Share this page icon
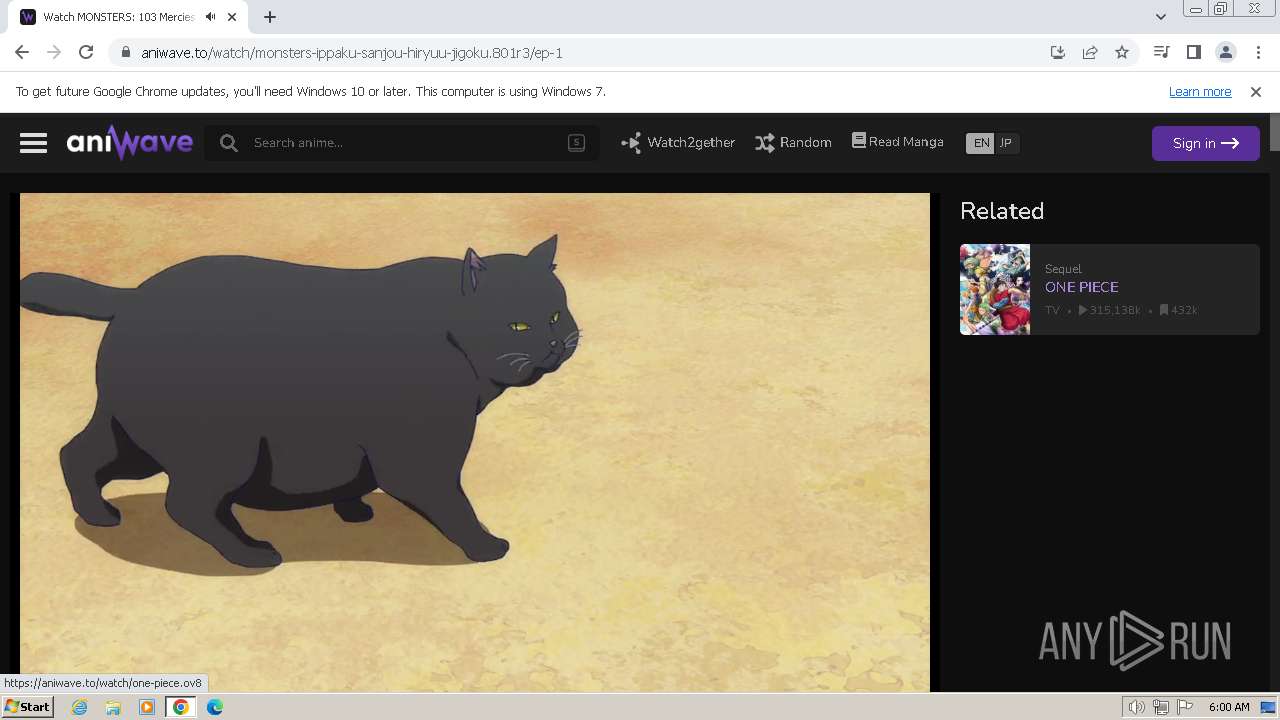1280x720 pixels. point(1090,52)
